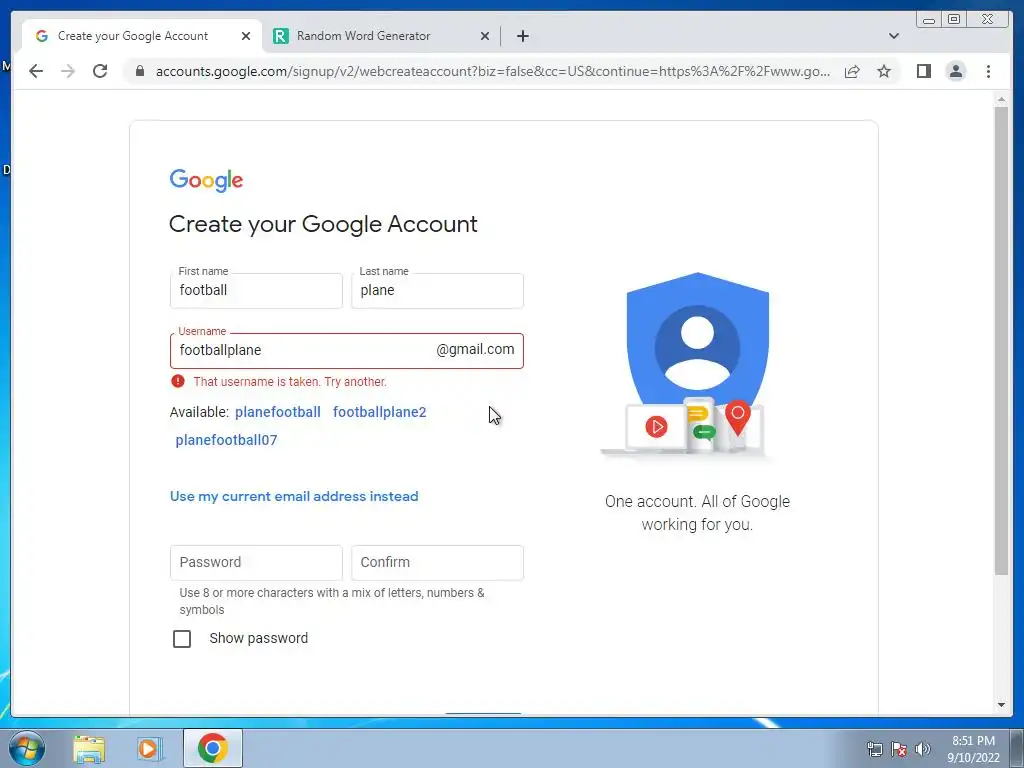Reload the current page
Screen dimensions: 1024x768
point(100,71)
